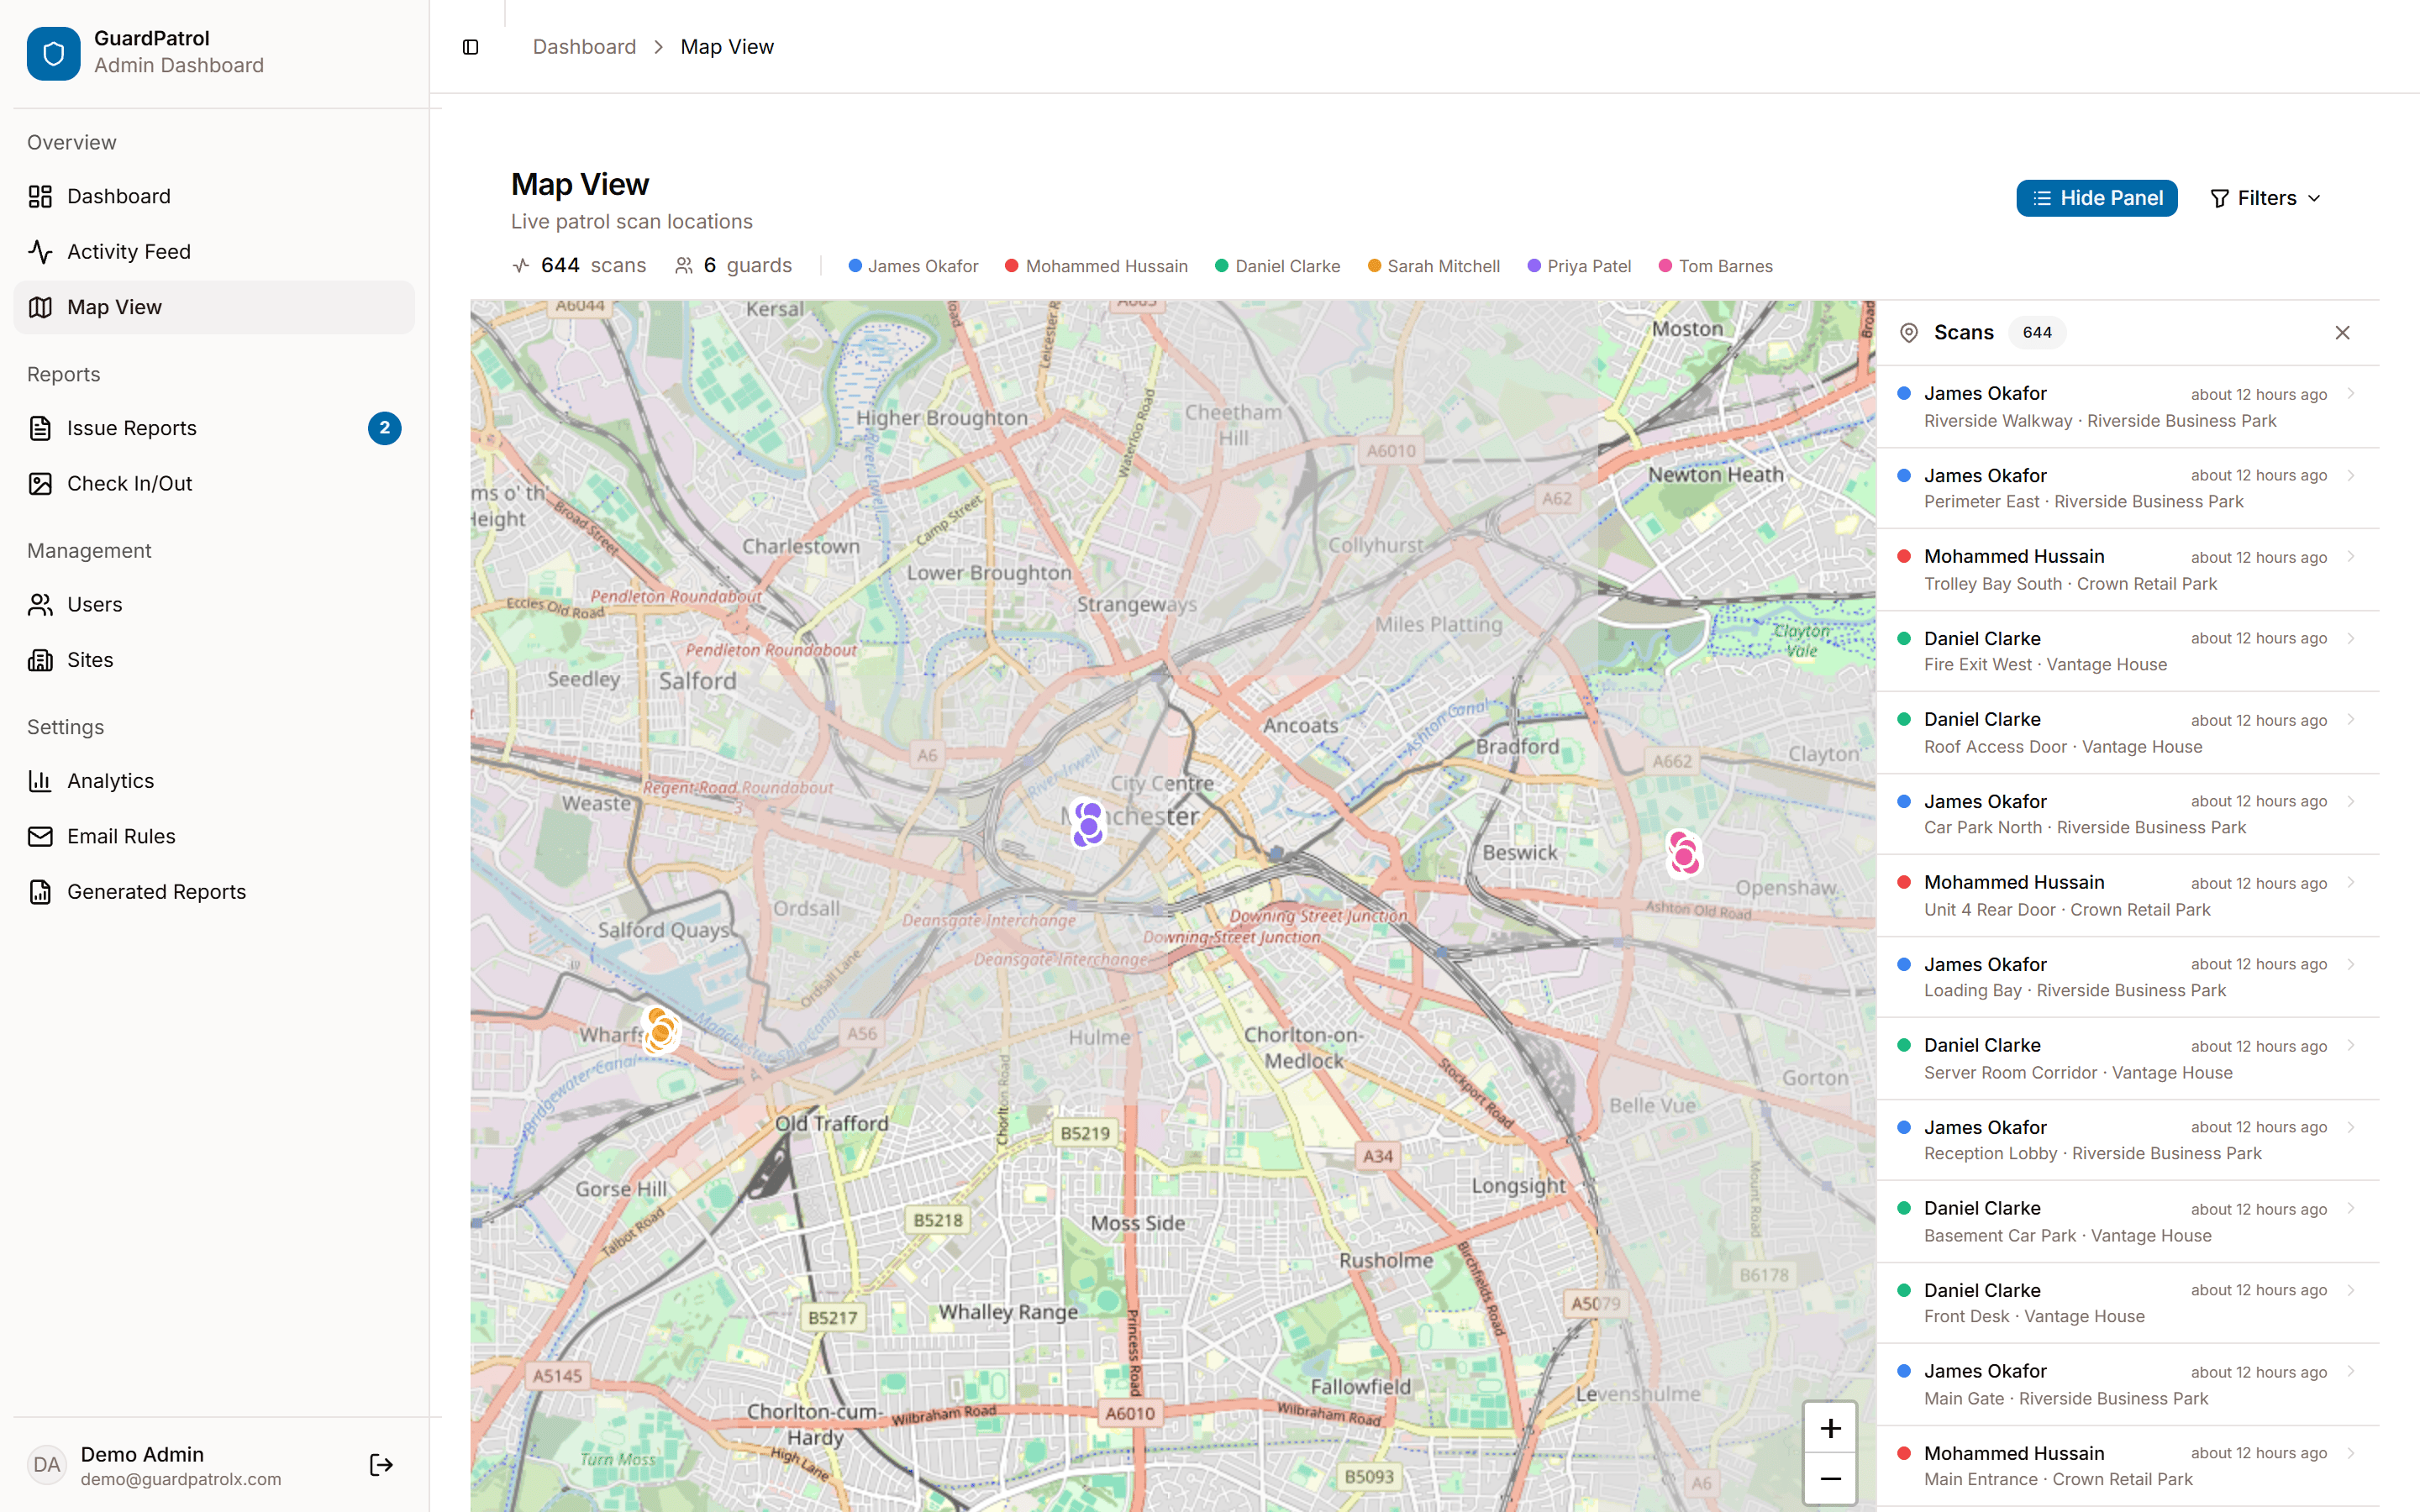Go to Users management
The width and height of the screenshot is (2420, 1512).
(214, 605)
